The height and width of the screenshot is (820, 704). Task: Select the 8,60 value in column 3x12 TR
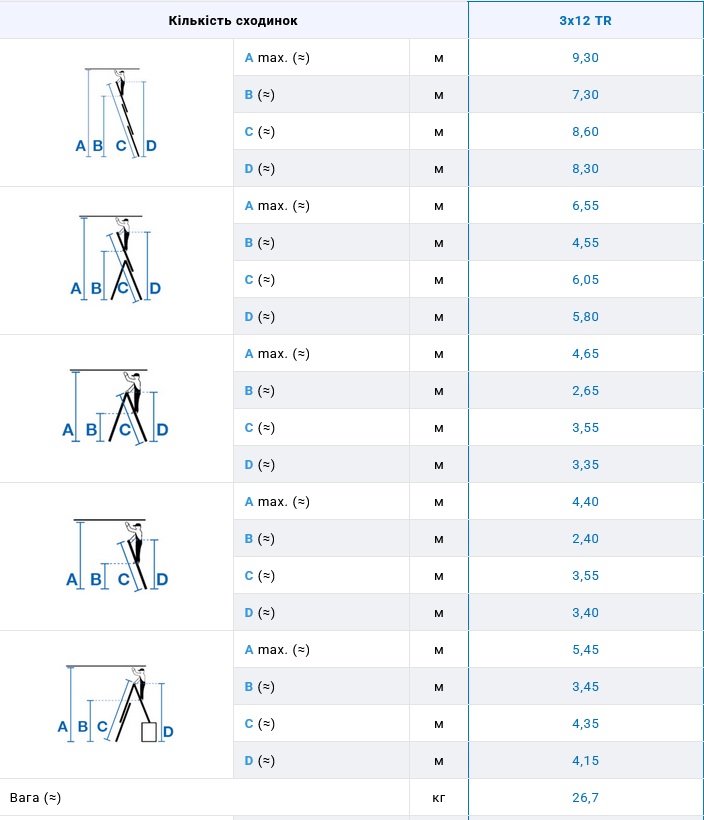[x=585, y=132]
